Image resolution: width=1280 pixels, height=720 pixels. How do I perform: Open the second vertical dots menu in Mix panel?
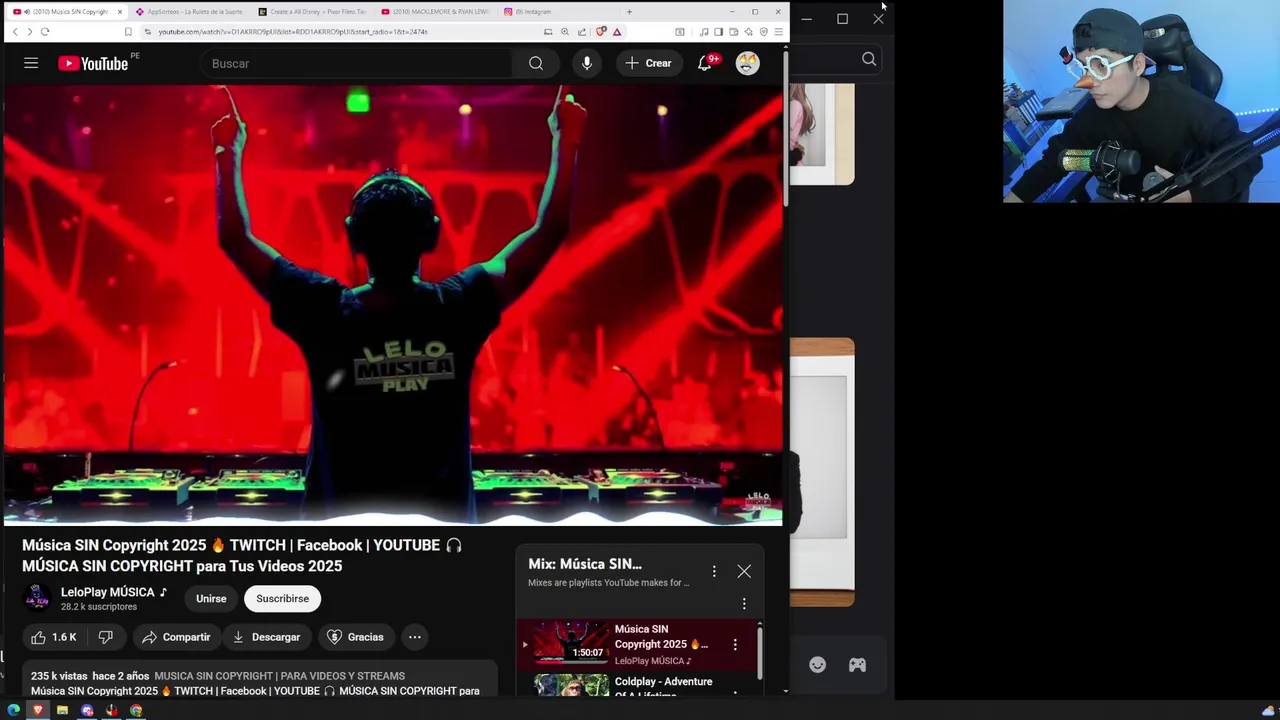point(744,604)
